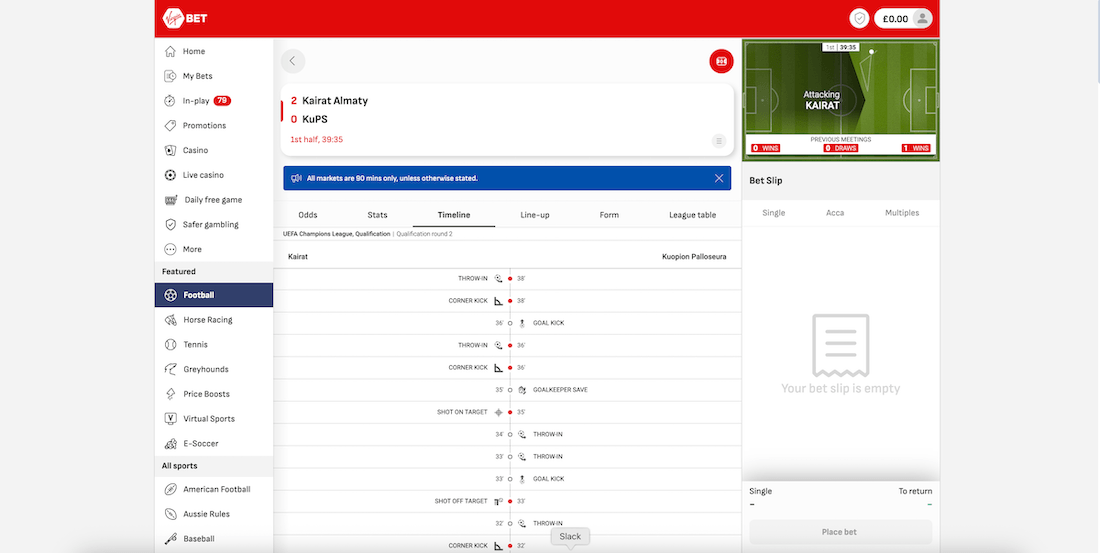Open Promotions in the sidebar
1100x553 pixels.
(214, 126)
